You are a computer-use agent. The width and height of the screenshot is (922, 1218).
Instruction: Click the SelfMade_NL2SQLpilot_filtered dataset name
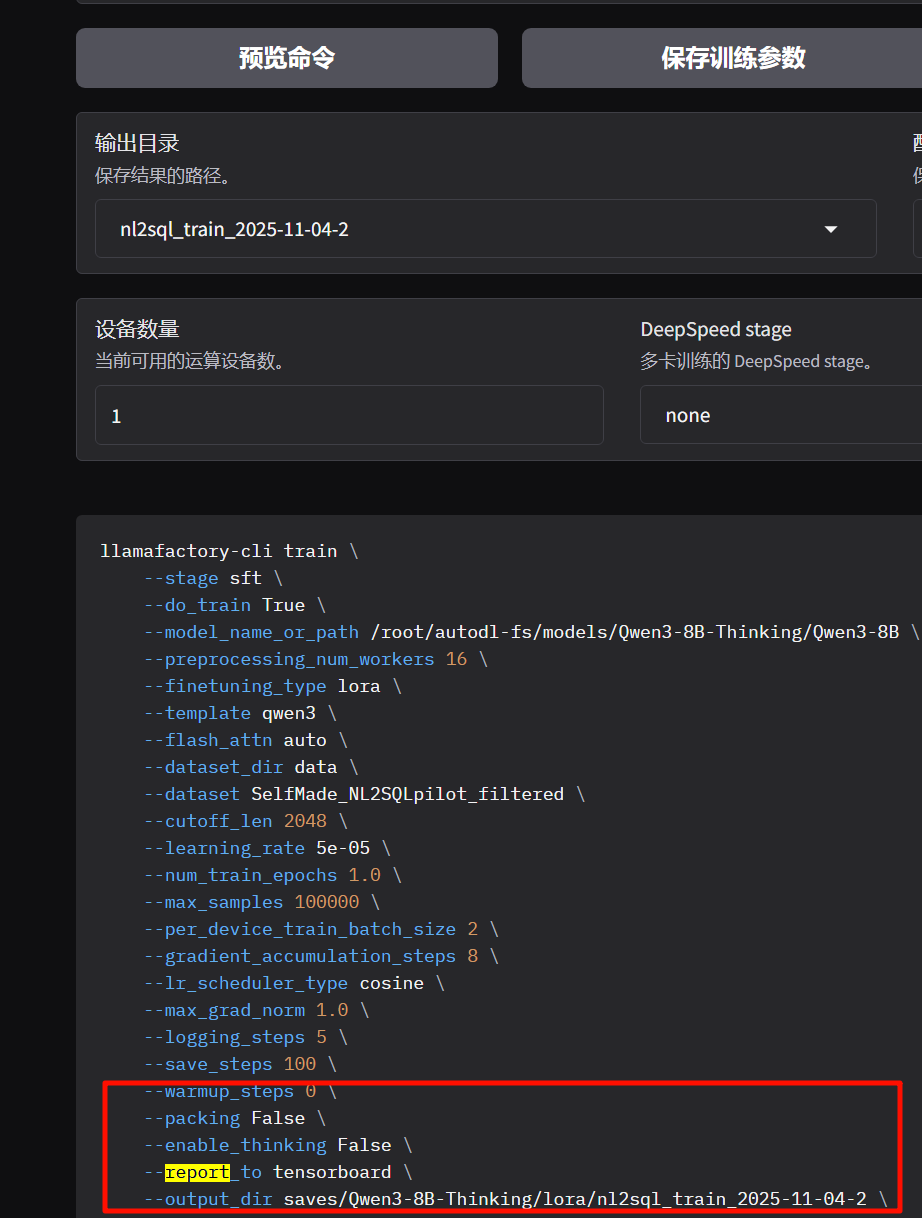[x=407, y=794]
